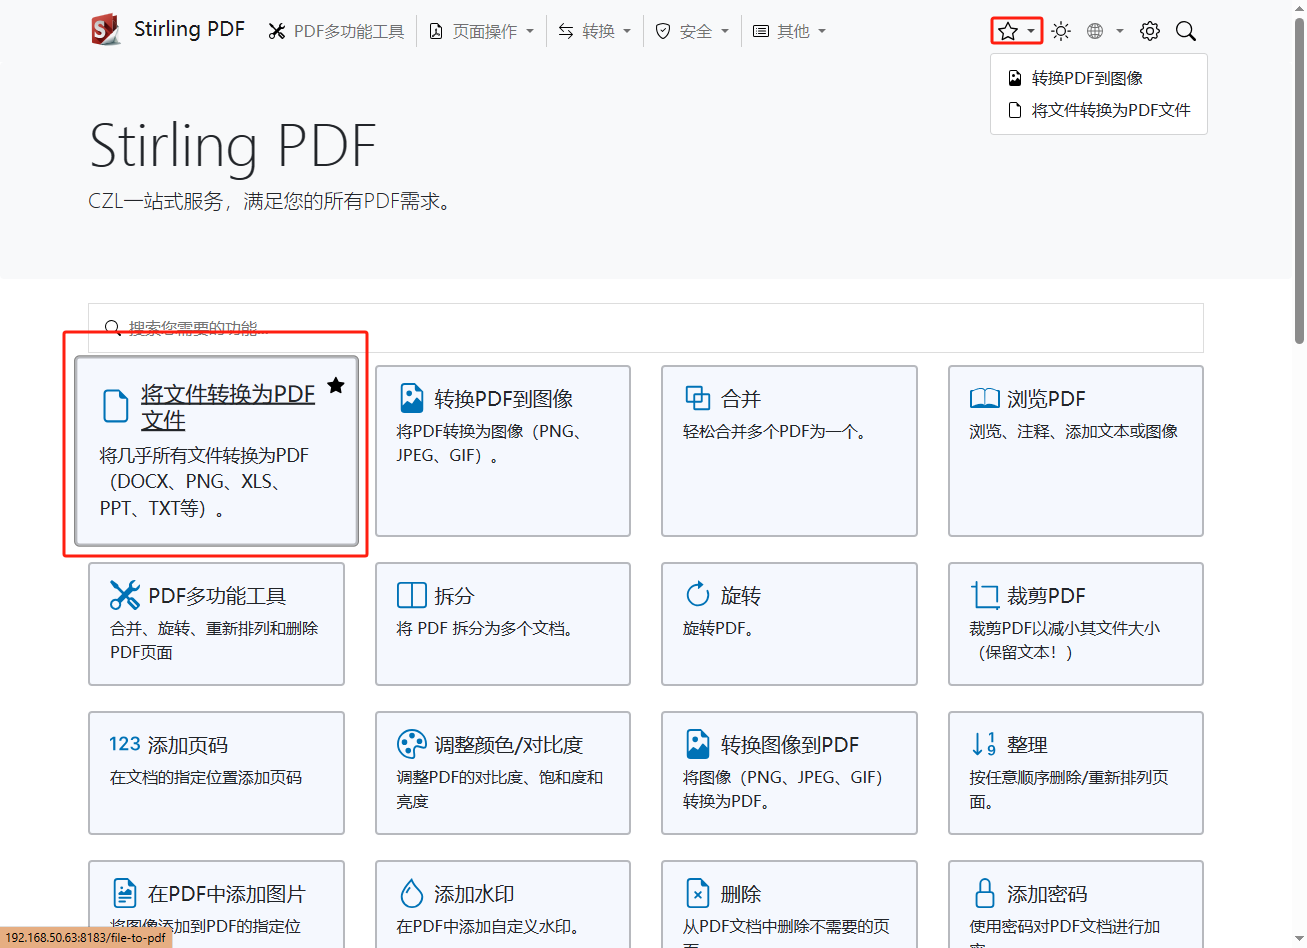Open the 拆分 card title

454,596
